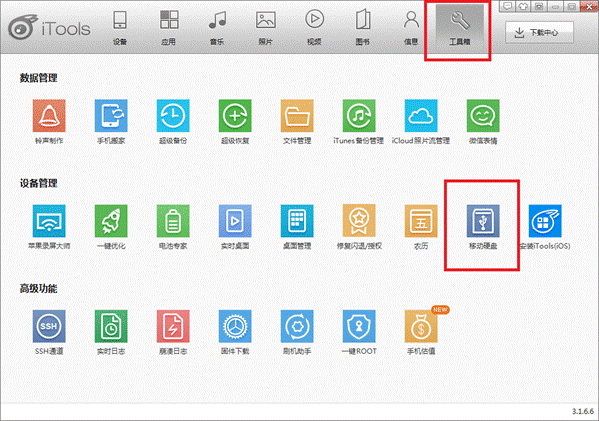
Task: Launch 手机搬家 phone migration tool
Action: click(x=111, y=116)
